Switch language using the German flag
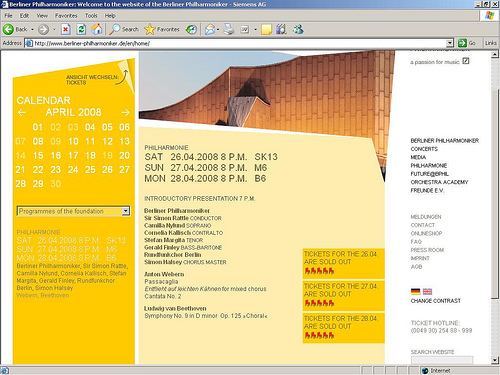 [x=416, y=292]
